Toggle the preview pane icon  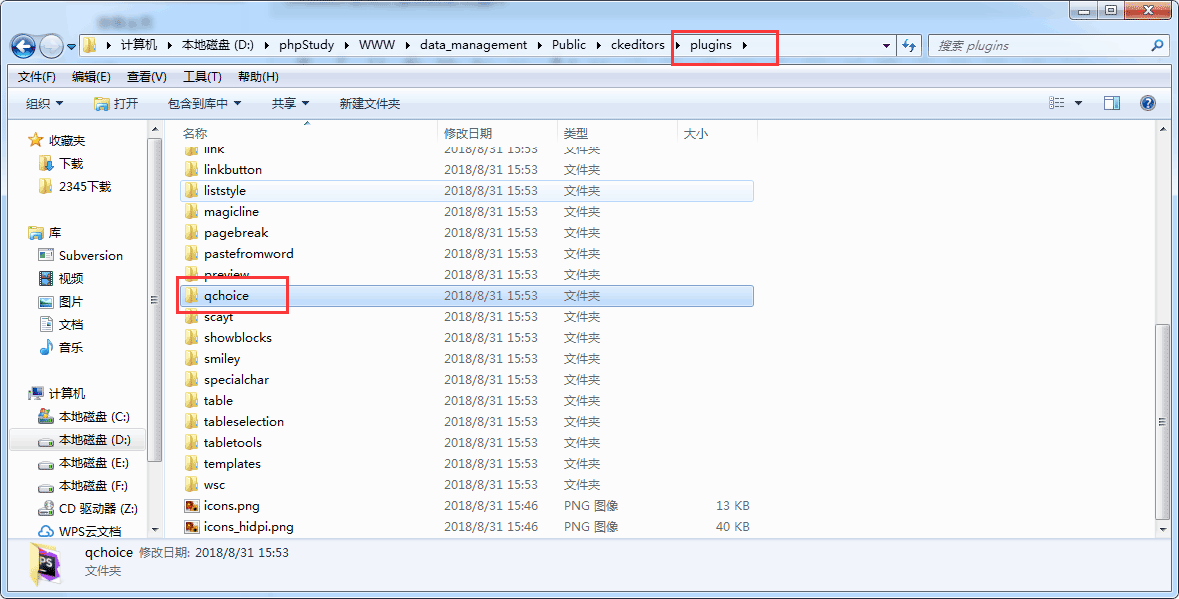pyautogui.click(x=1111, y=103)
